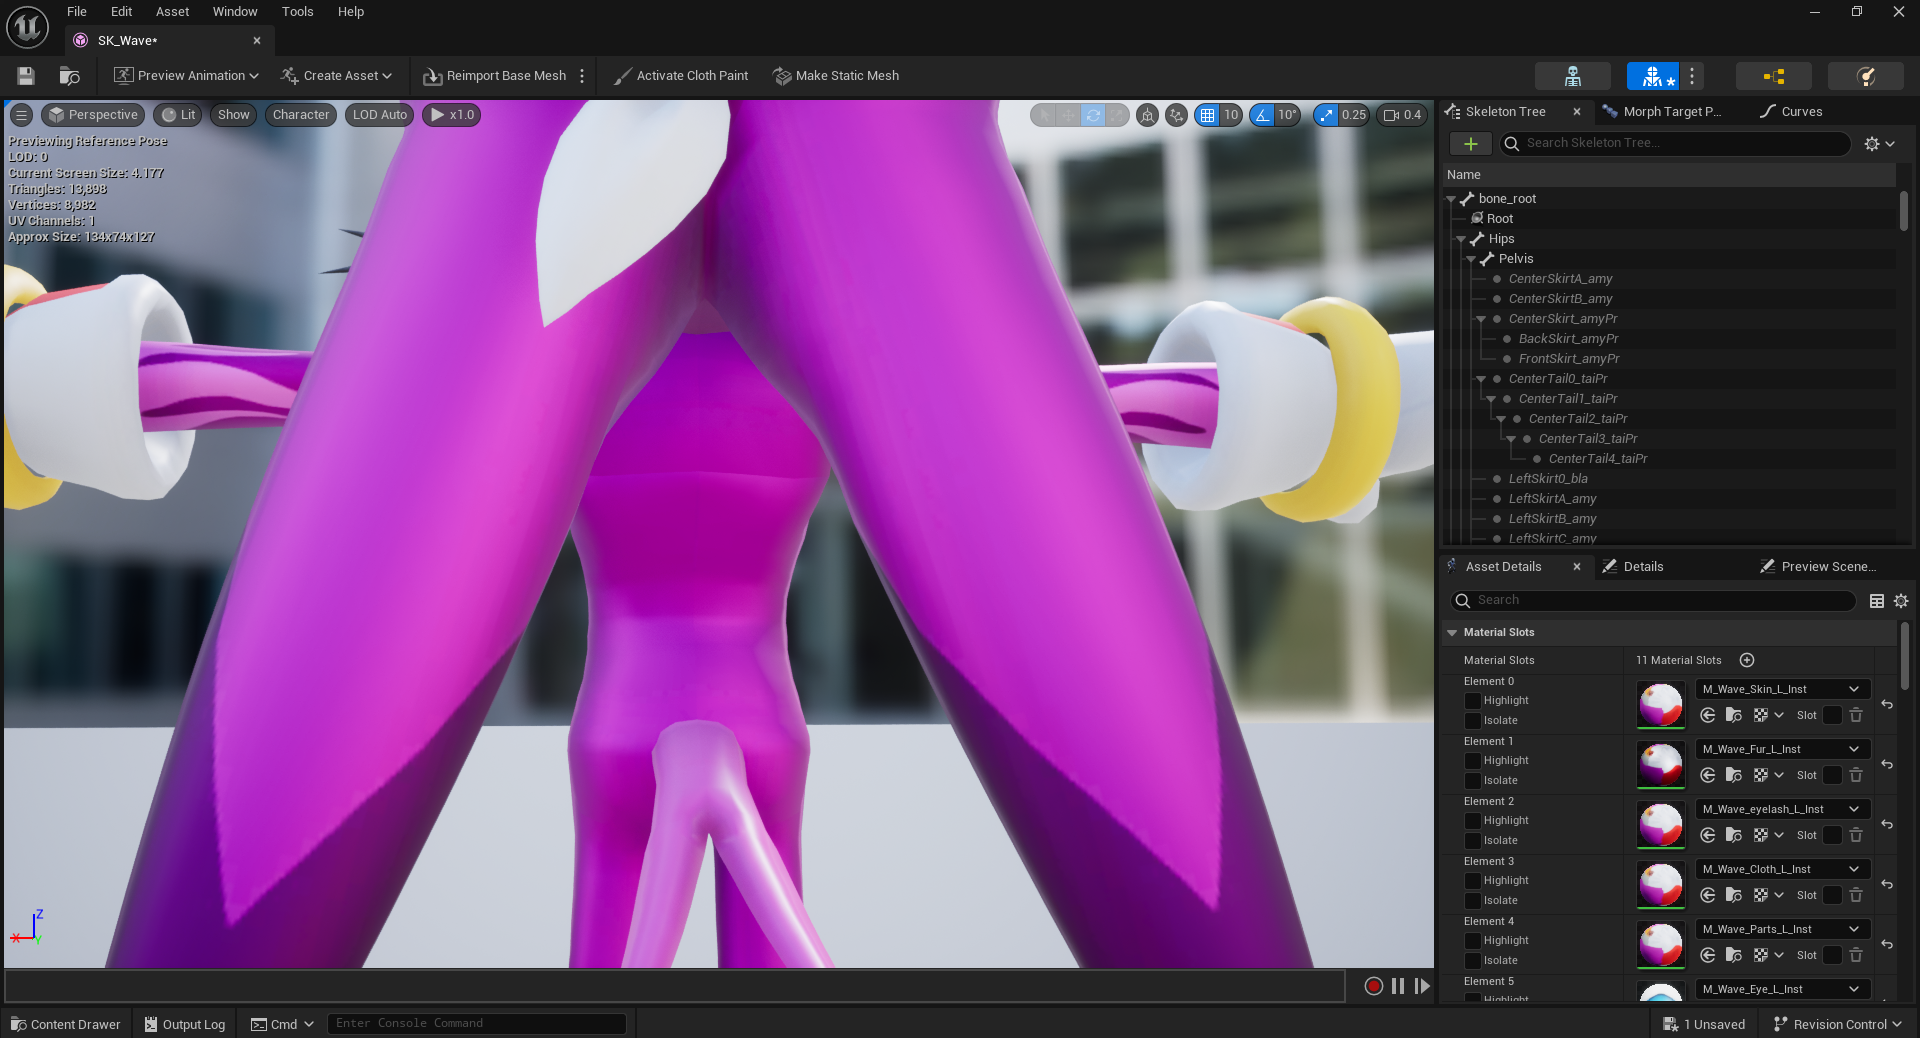
Task: Cycle the transform coordinate system icon
Action: pos(1148,115)
